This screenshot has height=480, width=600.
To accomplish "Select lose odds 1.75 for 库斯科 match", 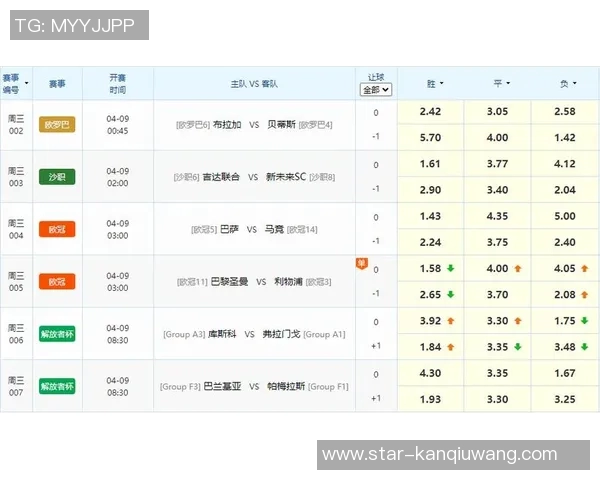I will click(x=565, y=321).
